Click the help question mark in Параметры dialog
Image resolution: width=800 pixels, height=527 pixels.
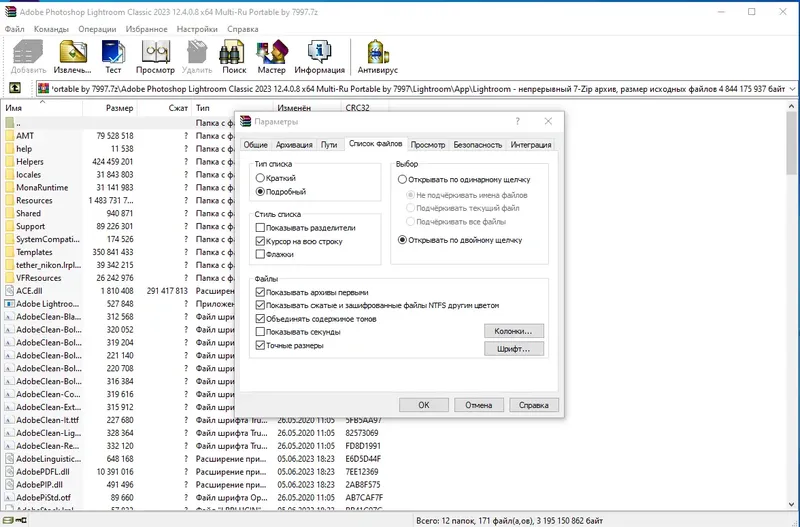(517, 121)
